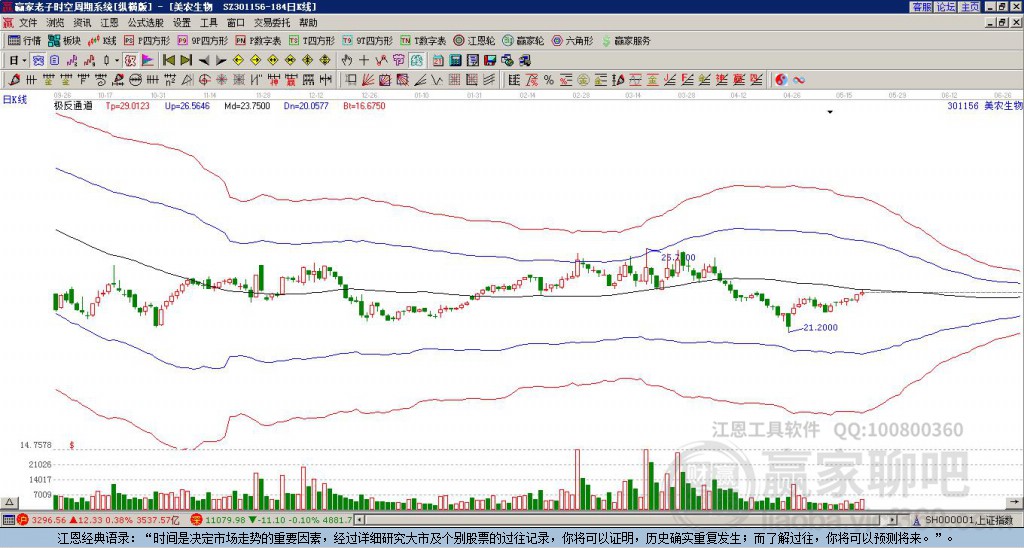The height and width of the screenshot is (548, 1024).
Task: Select the red pencil drawing tool
Action: pyautogui.click(x=14, y=80)
